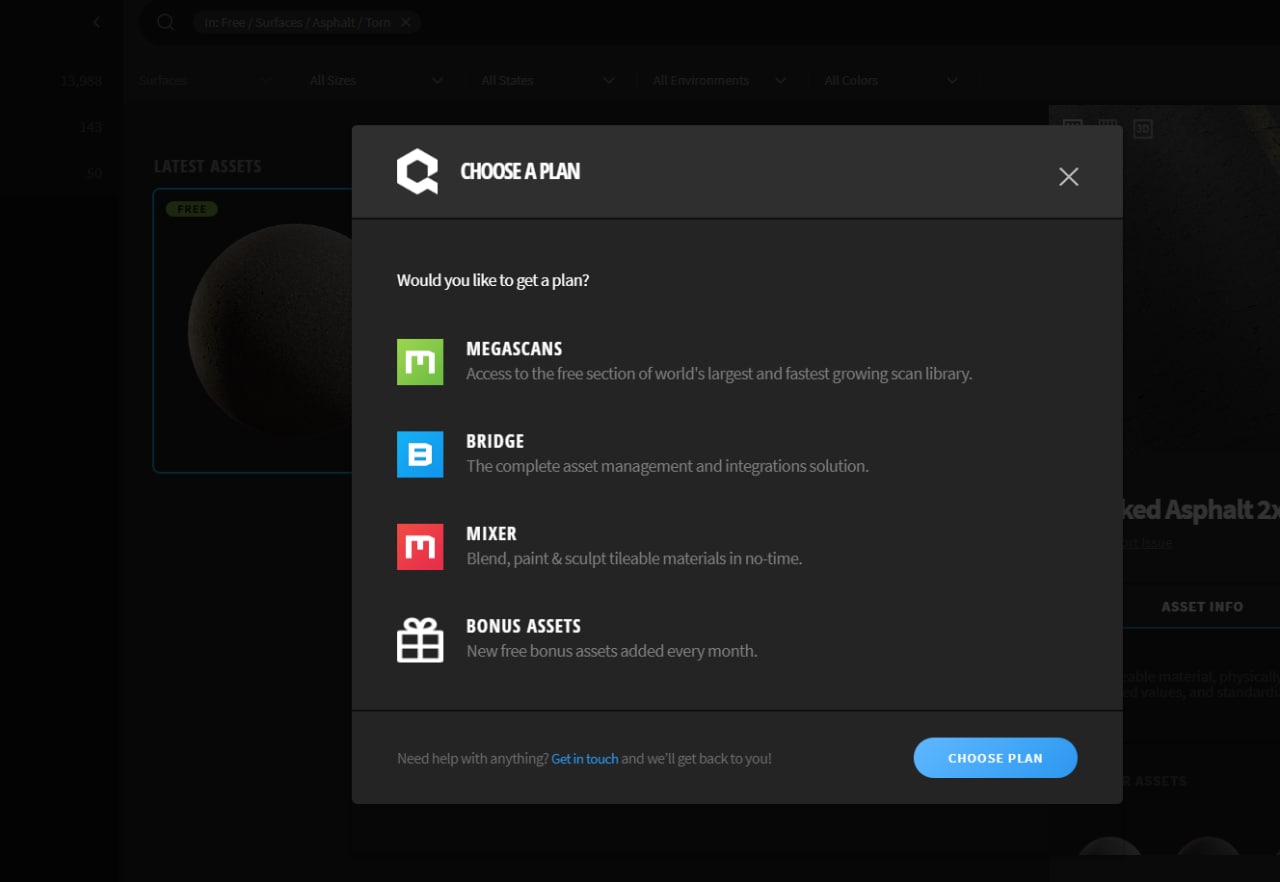
Task: Click the Quixel logo in dialog header
Action: point(417,171)
